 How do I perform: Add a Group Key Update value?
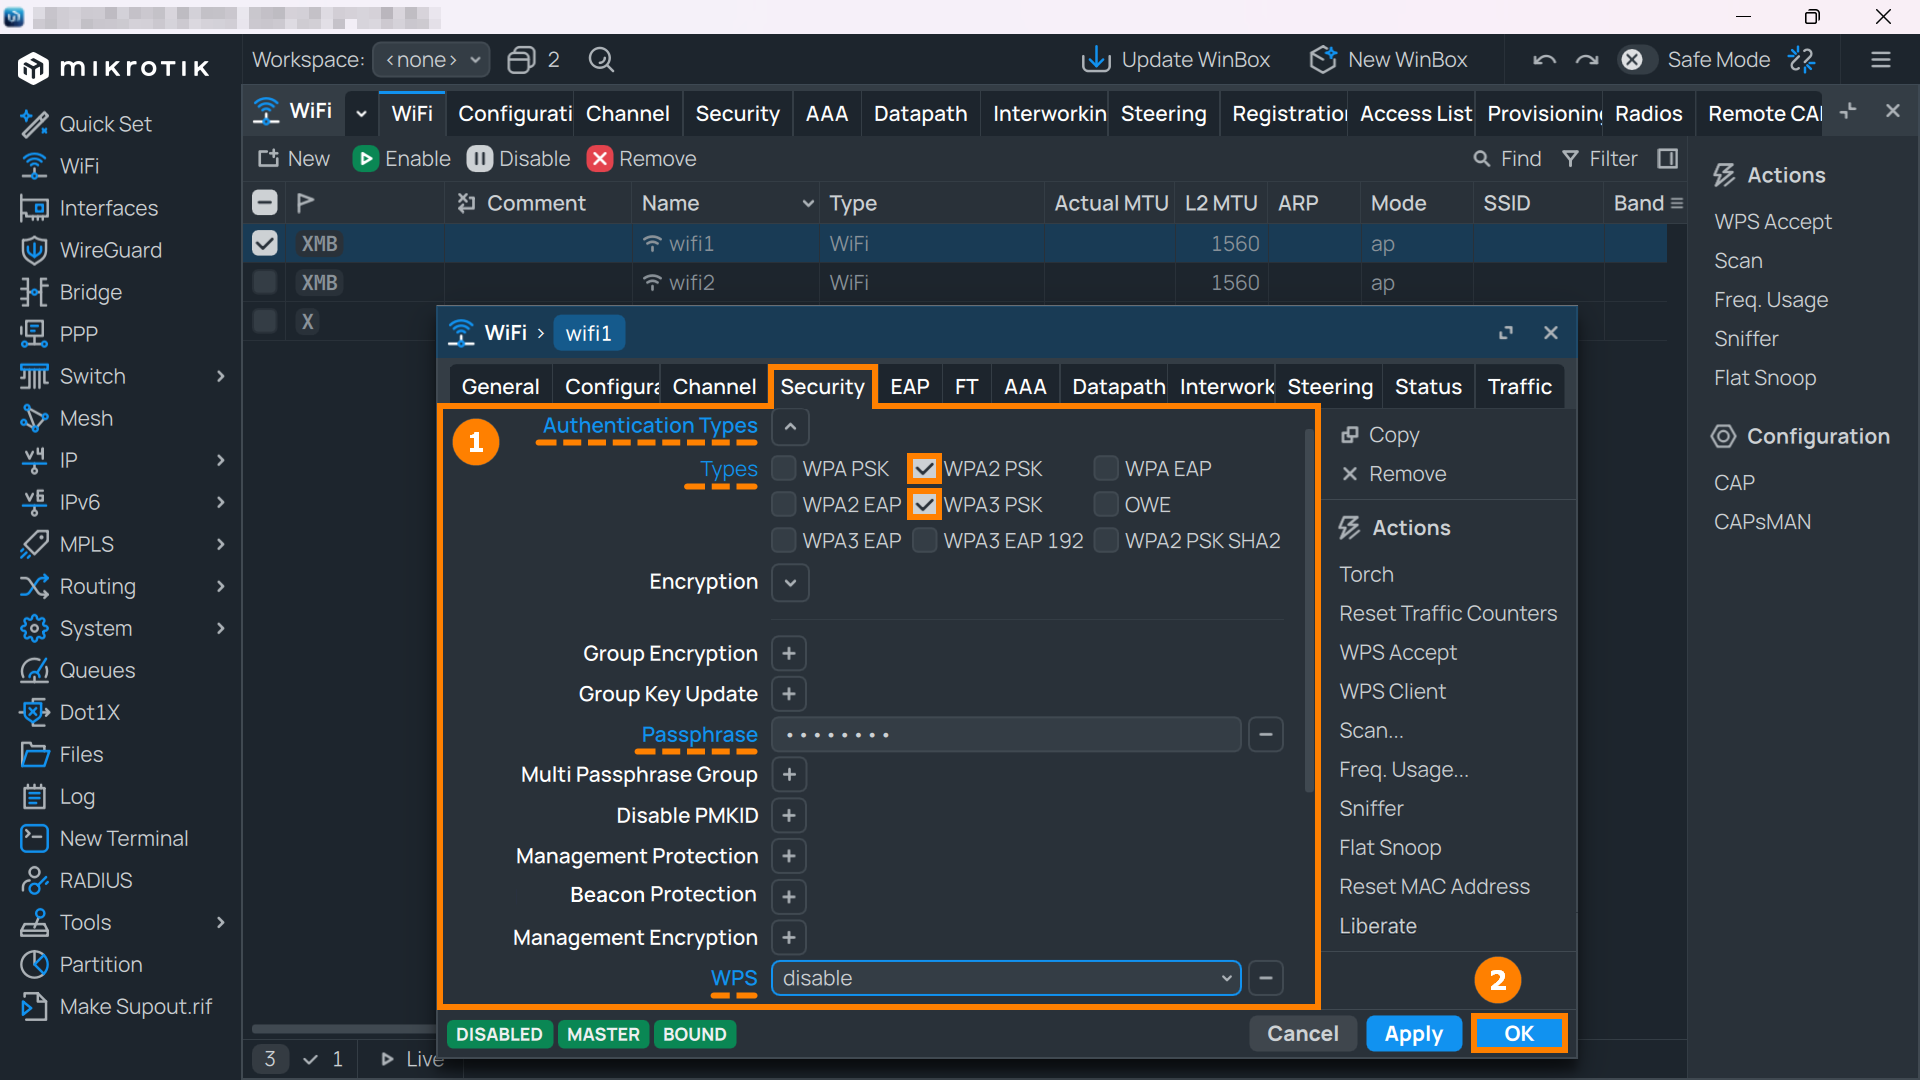[789, 694]
